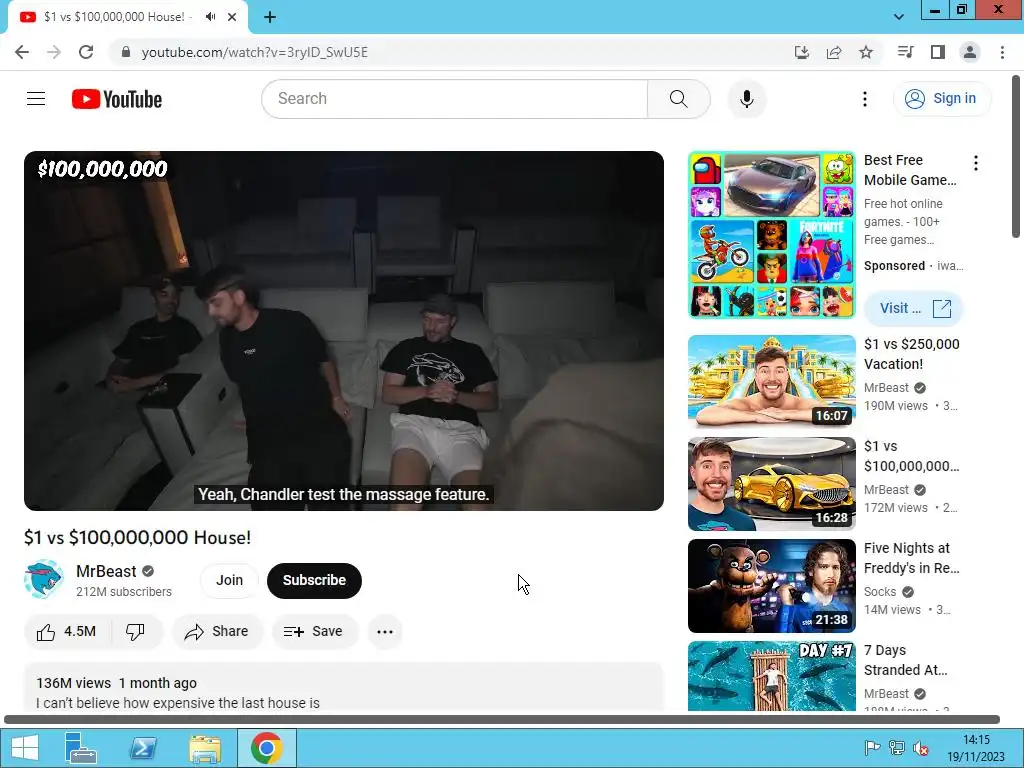The image size is (1024, 768).
Task: Open the 7 Days Stranded At video thumbnail
Action: [772, 676]
